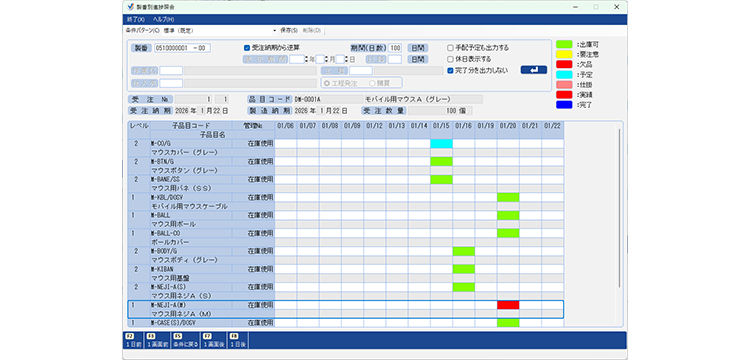This screenshot has width=750, height=360.
Task: Click the blue 完了 legend swatch
Action: click(564, 105)
